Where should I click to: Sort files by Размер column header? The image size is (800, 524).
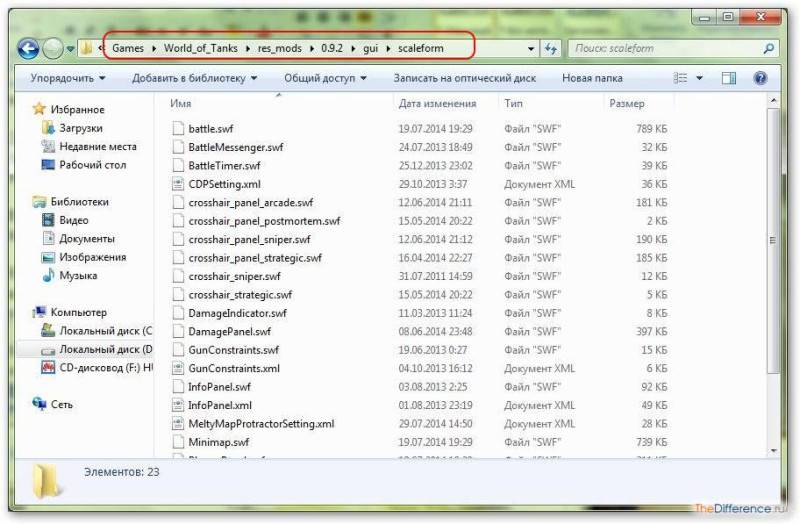point(627,103)
